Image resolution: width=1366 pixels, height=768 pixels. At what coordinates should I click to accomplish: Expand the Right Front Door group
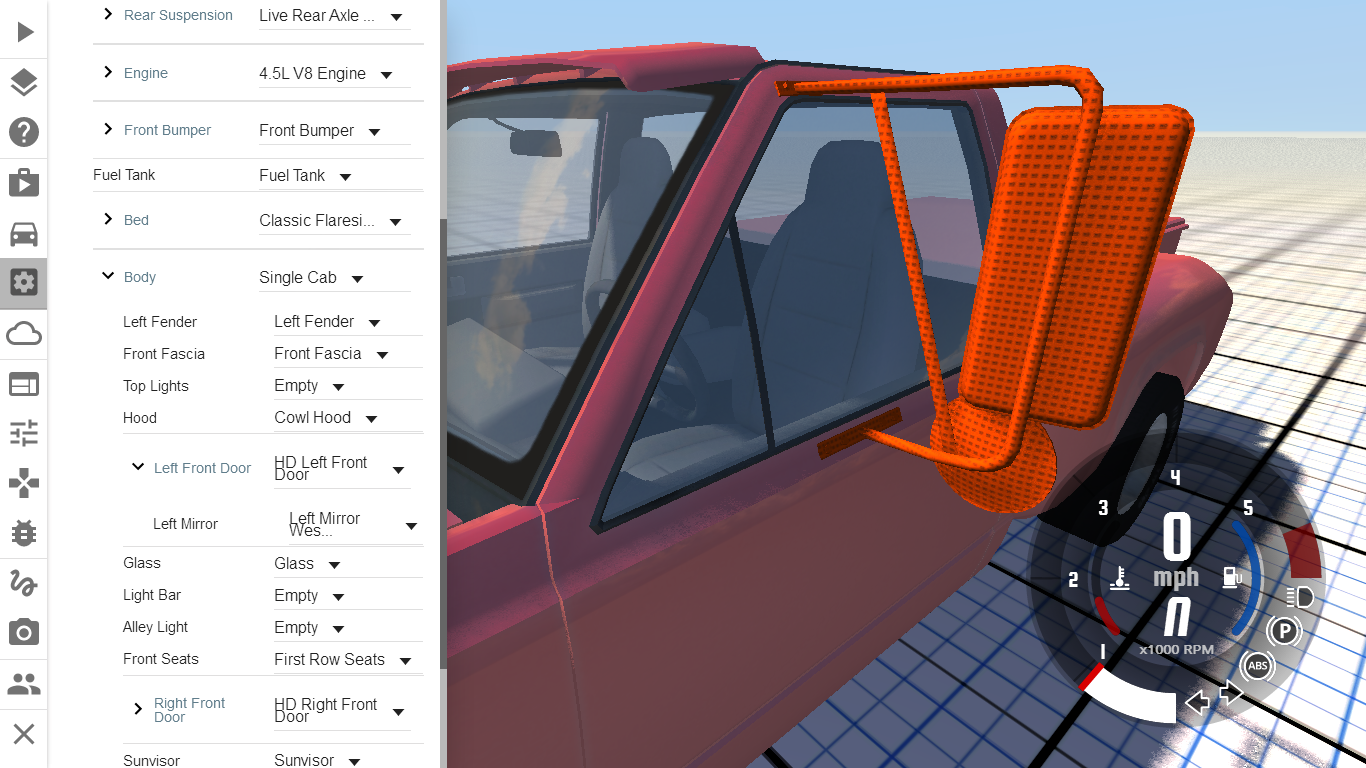point(139,709)
